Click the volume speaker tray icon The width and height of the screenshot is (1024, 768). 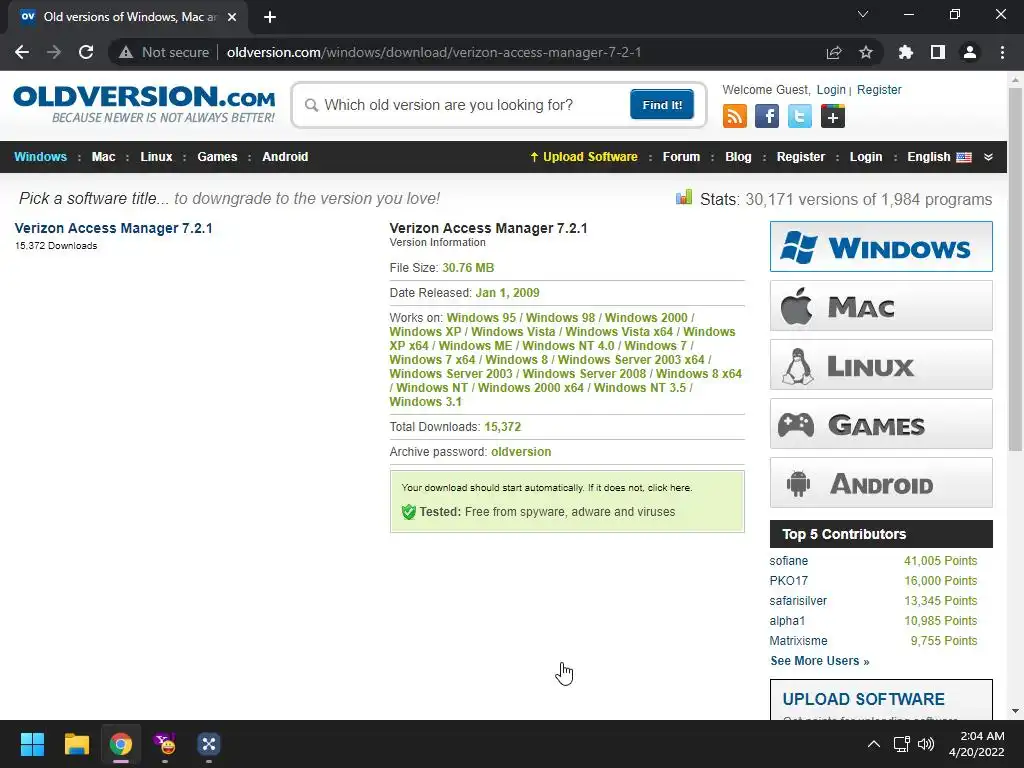[925, 744]
